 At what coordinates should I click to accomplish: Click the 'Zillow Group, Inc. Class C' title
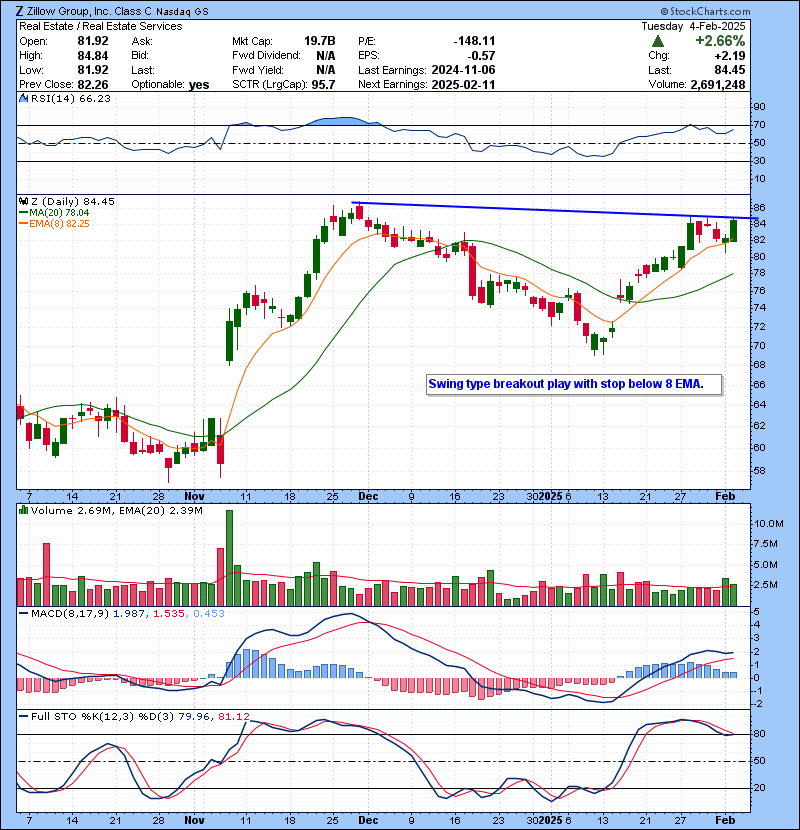pos(89,11)
